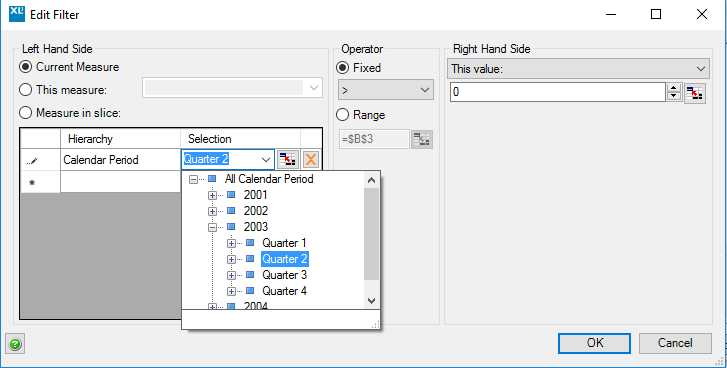
Task: Toggle the Quarter 2 selection dropdown arrow
Action: point(266,160)
